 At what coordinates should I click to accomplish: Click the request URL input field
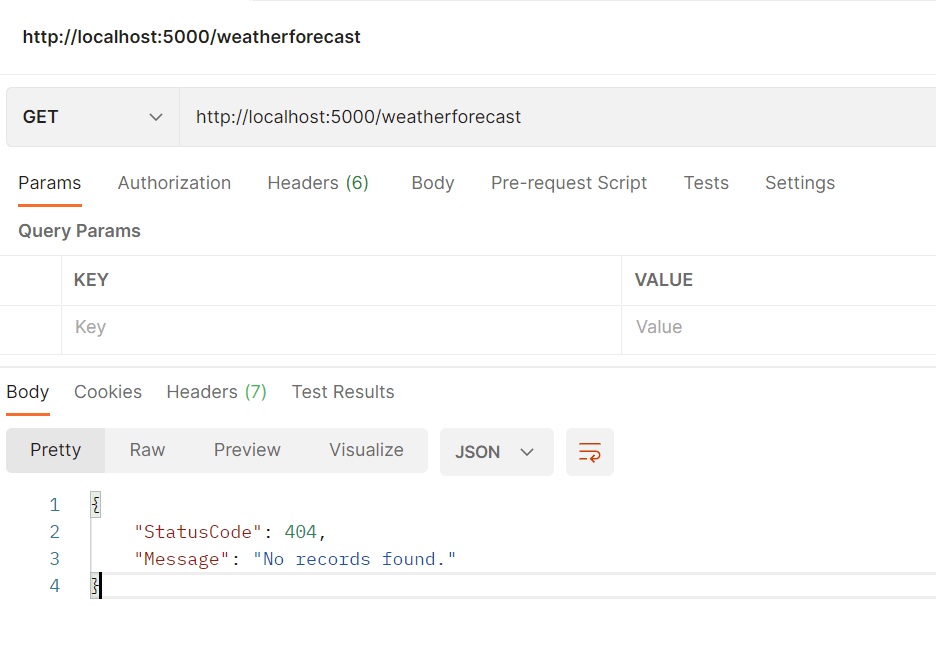tap(556, 117)
